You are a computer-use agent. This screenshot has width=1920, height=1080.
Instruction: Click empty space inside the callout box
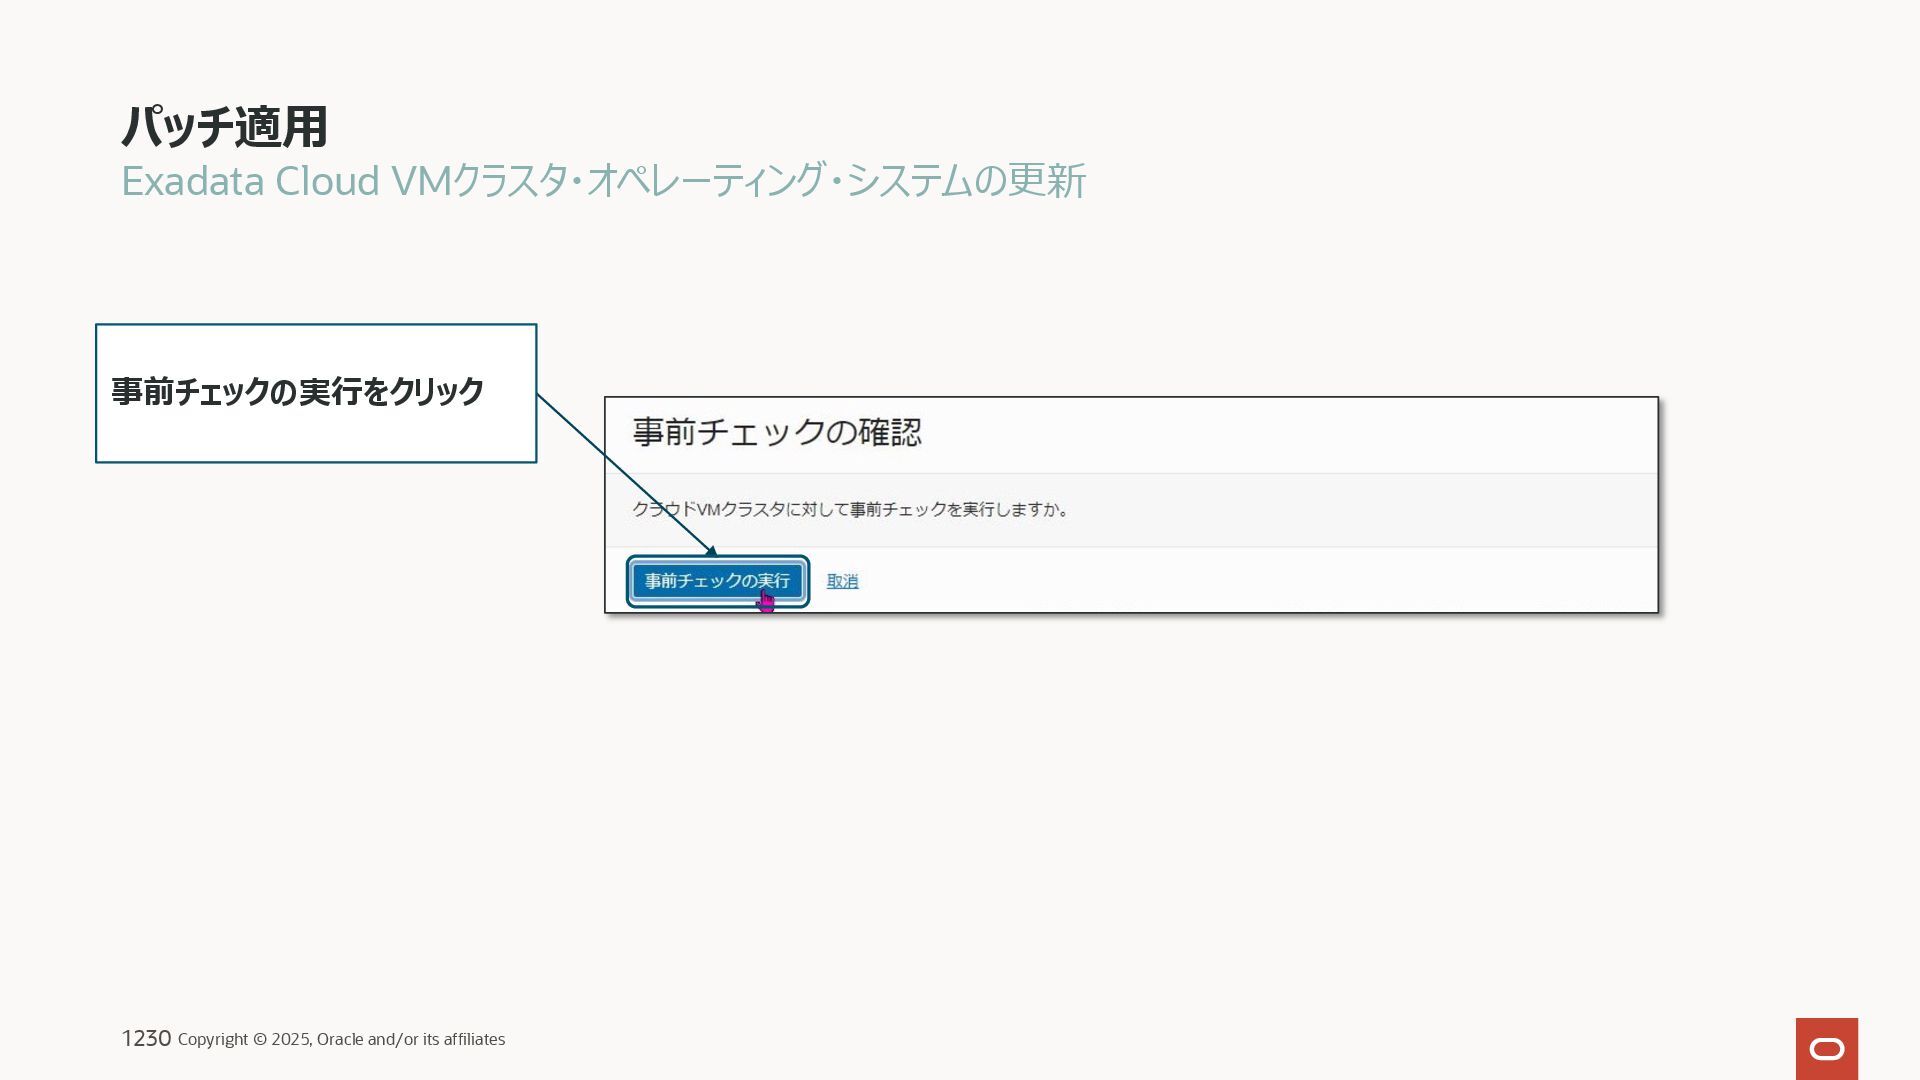[x=316, y=435]
